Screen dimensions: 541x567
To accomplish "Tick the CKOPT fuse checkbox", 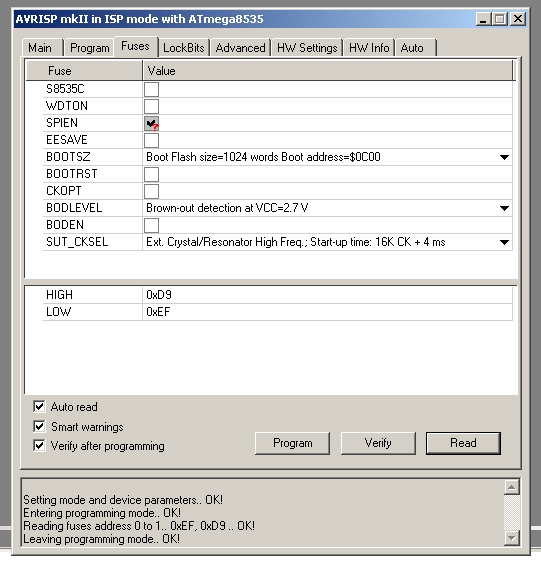I will coord(152,191).
